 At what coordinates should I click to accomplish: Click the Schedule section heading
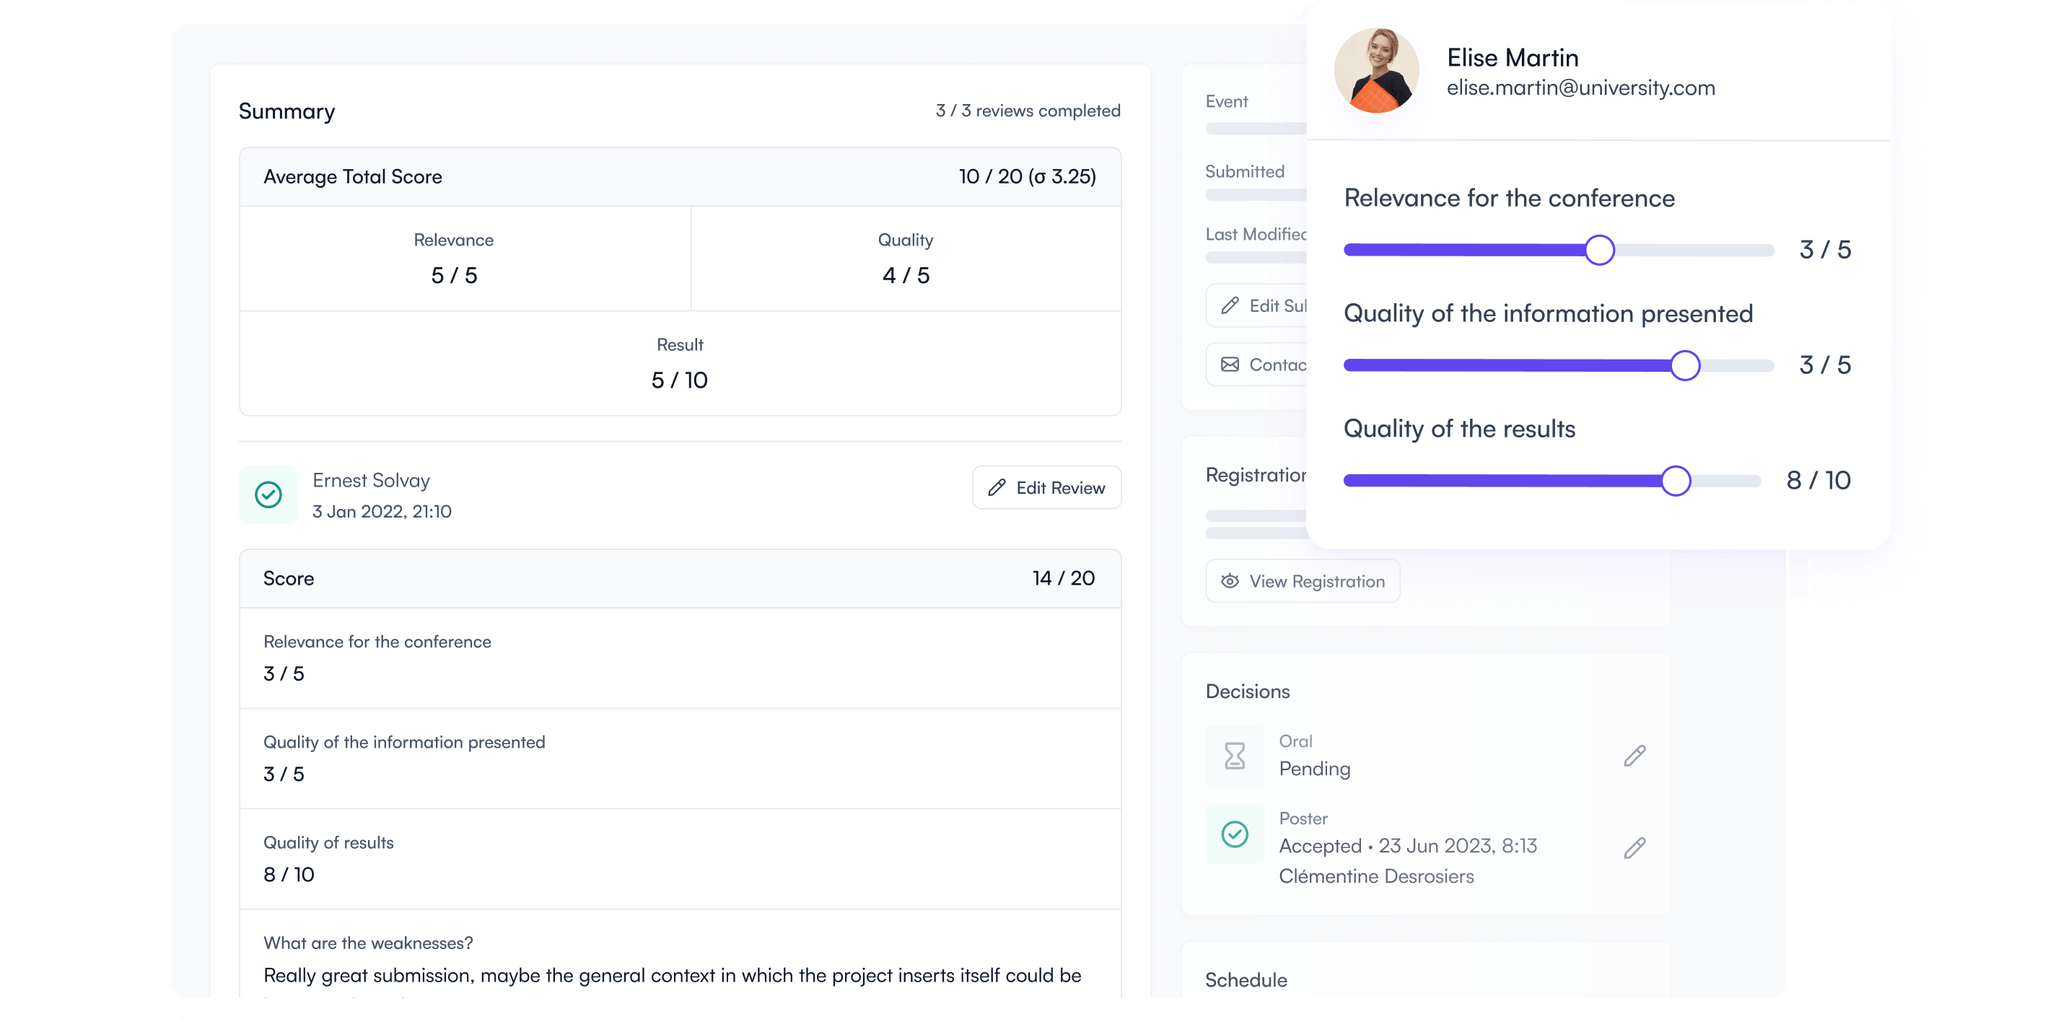tap(1246, 980)
